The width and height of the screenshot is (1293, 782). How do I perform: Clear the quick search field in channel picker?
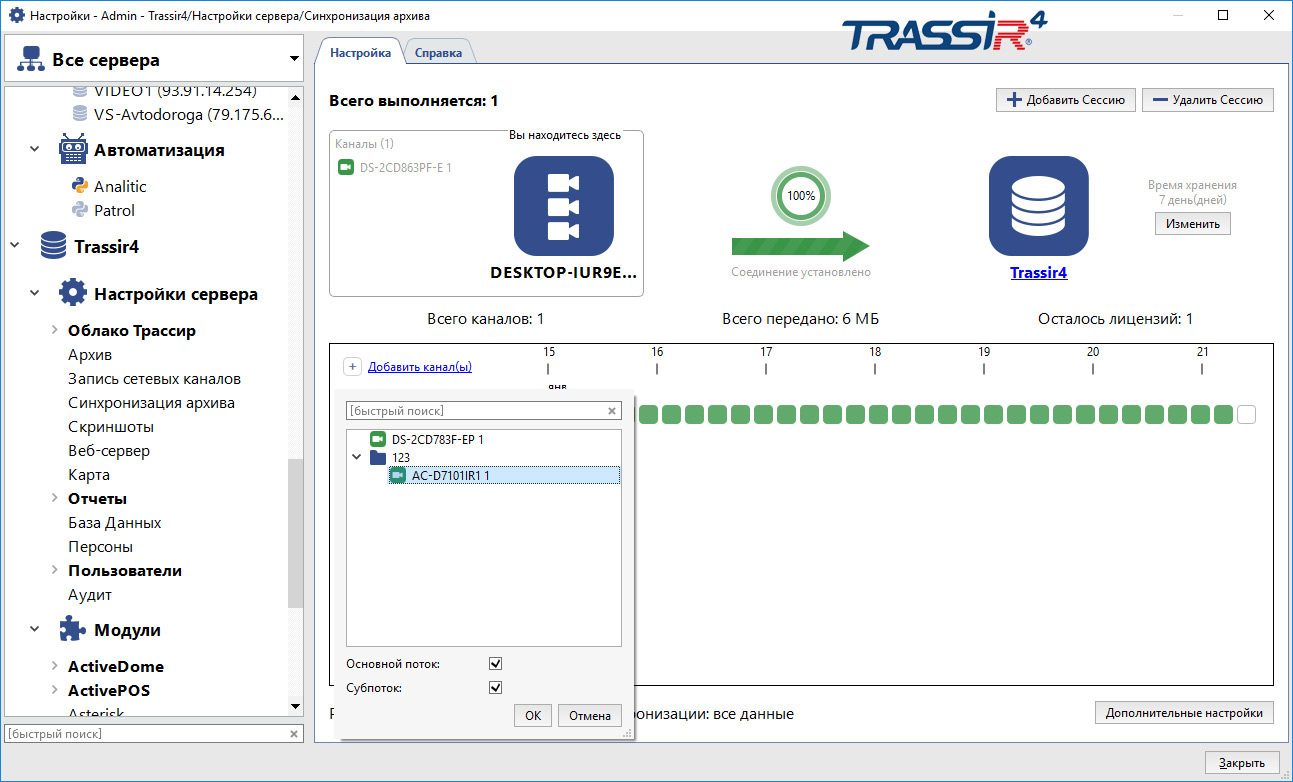610,410
